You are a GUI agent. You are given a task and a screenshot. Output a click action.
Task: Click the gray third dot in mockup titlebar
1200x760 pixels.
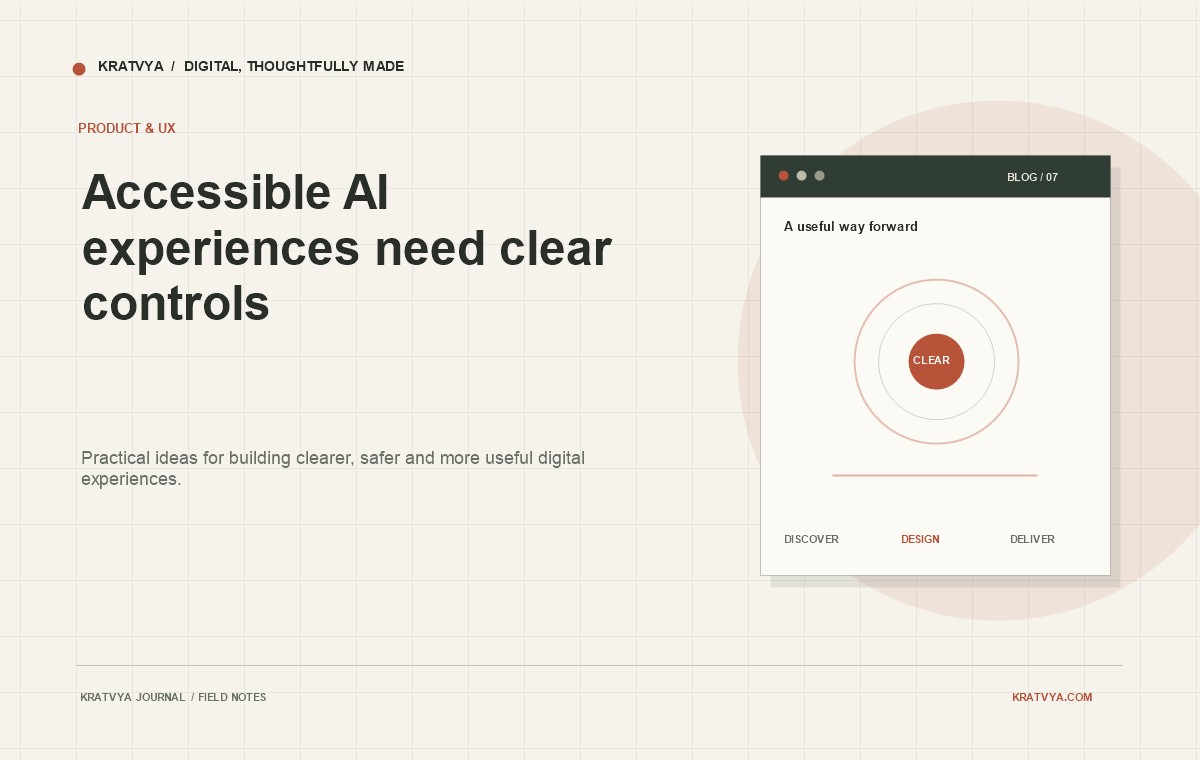point(820,176)
